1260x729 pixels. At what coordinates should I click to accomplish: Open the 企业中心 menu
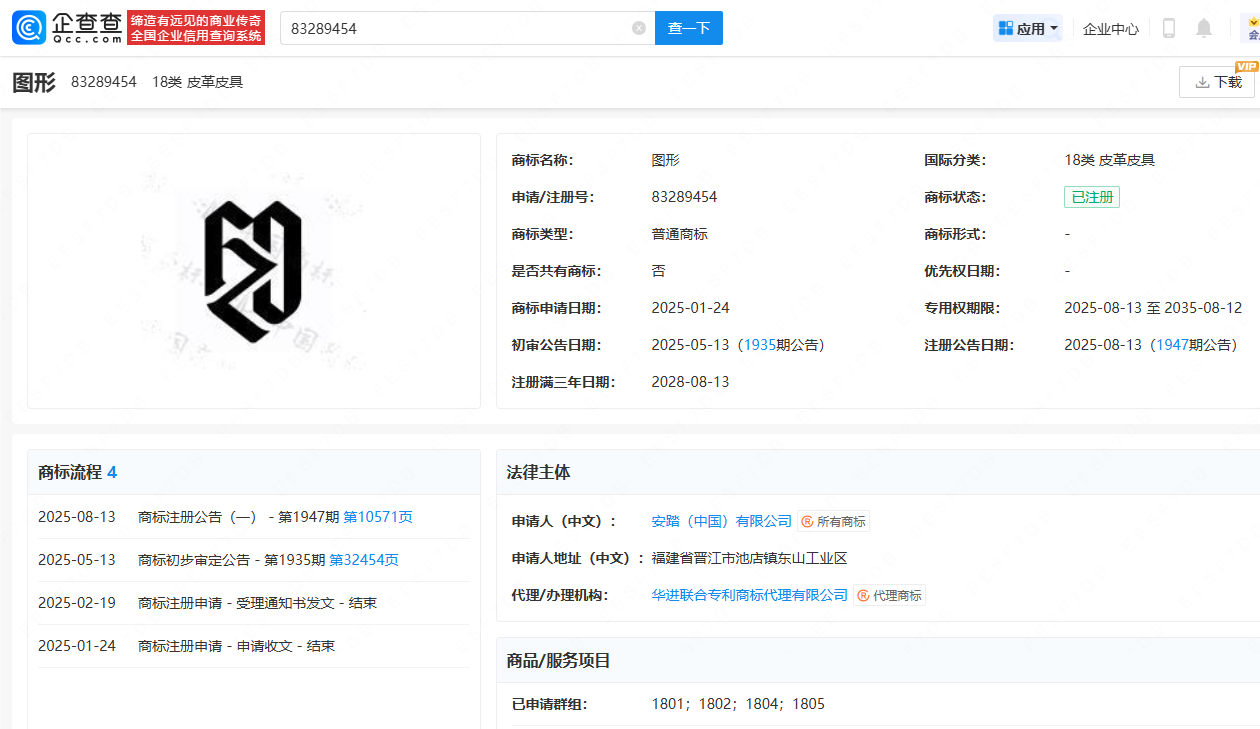(x=1111, y=29)
